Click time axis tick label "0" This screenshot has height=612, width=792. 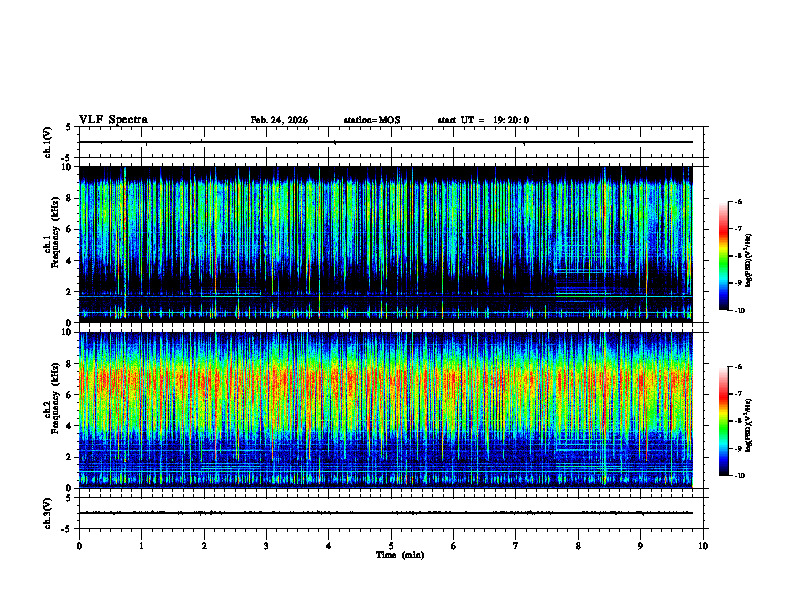[x=79, y=546]
